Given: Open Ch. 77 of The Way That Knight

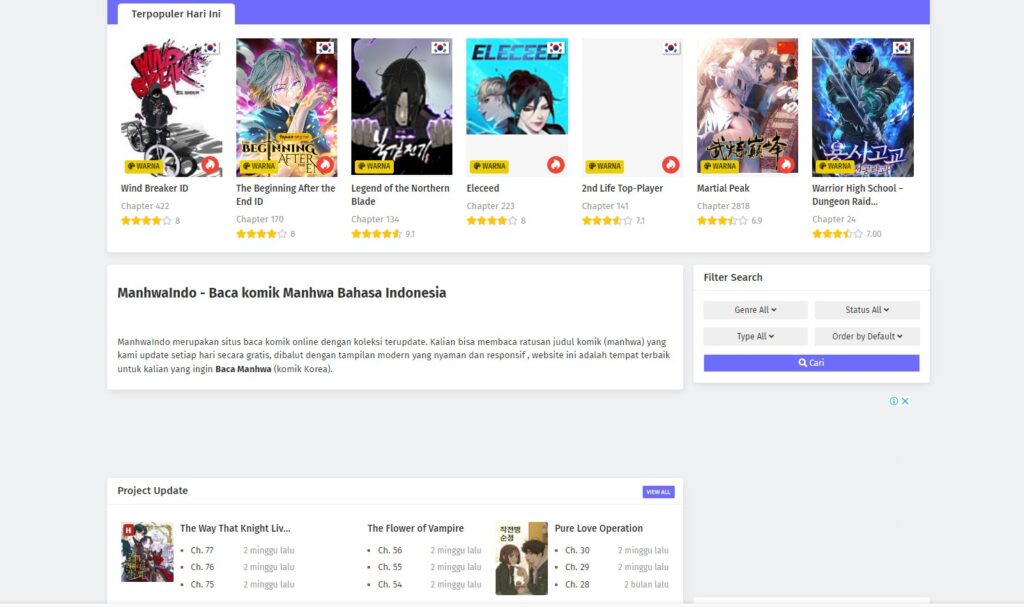Looking at the screenshot, I should [202, 550].
